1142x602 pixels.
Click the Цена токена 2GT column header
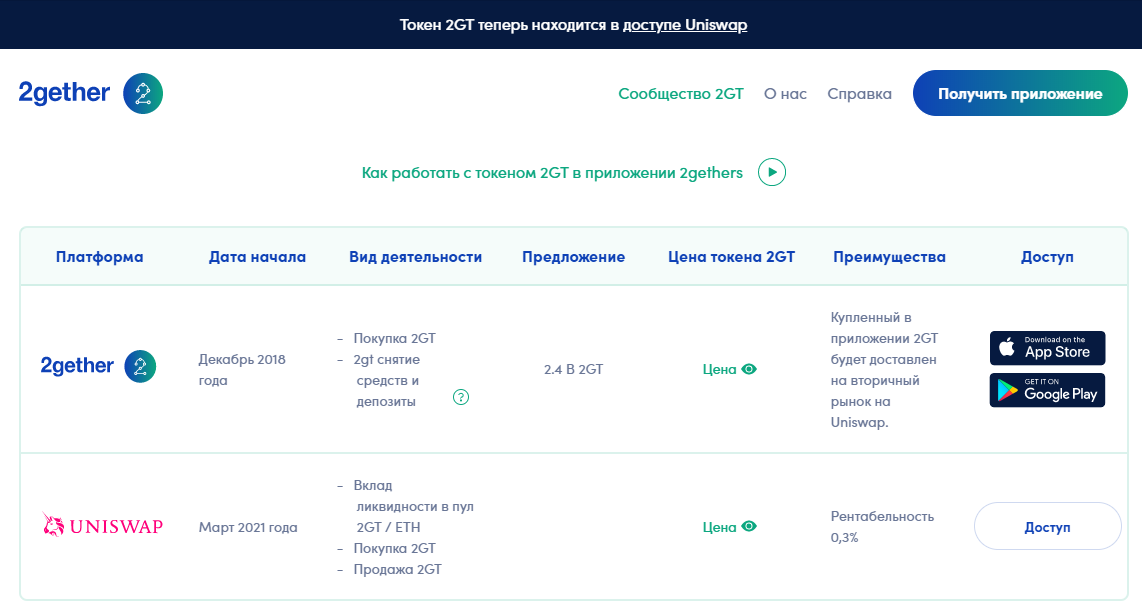tap(731, 257)
